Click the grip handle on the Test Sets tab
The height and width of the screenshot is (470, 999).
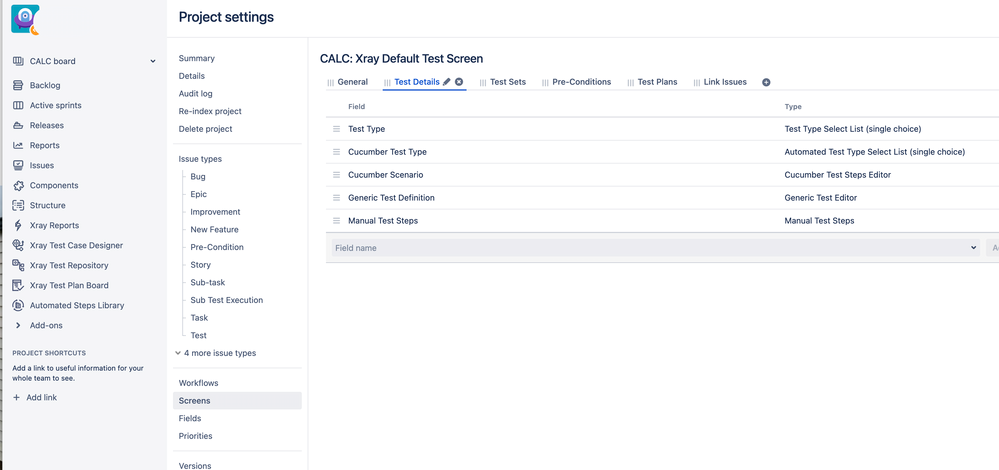coord(483,83)
